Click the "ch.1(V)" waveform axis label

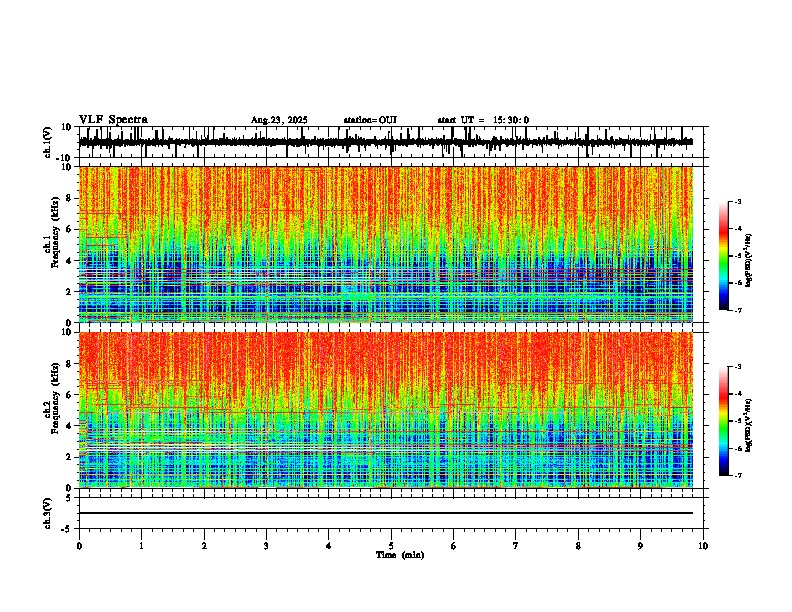(48, 142)
